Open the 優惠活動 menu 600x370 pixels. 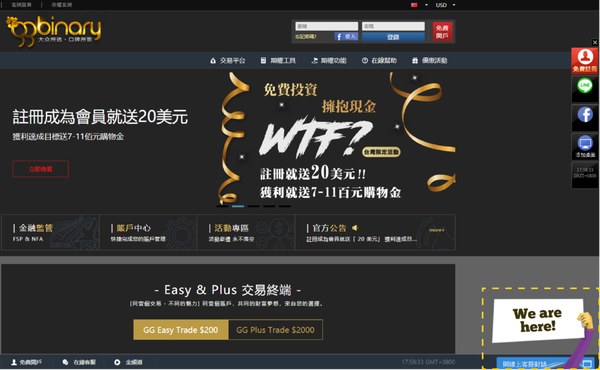430,60
